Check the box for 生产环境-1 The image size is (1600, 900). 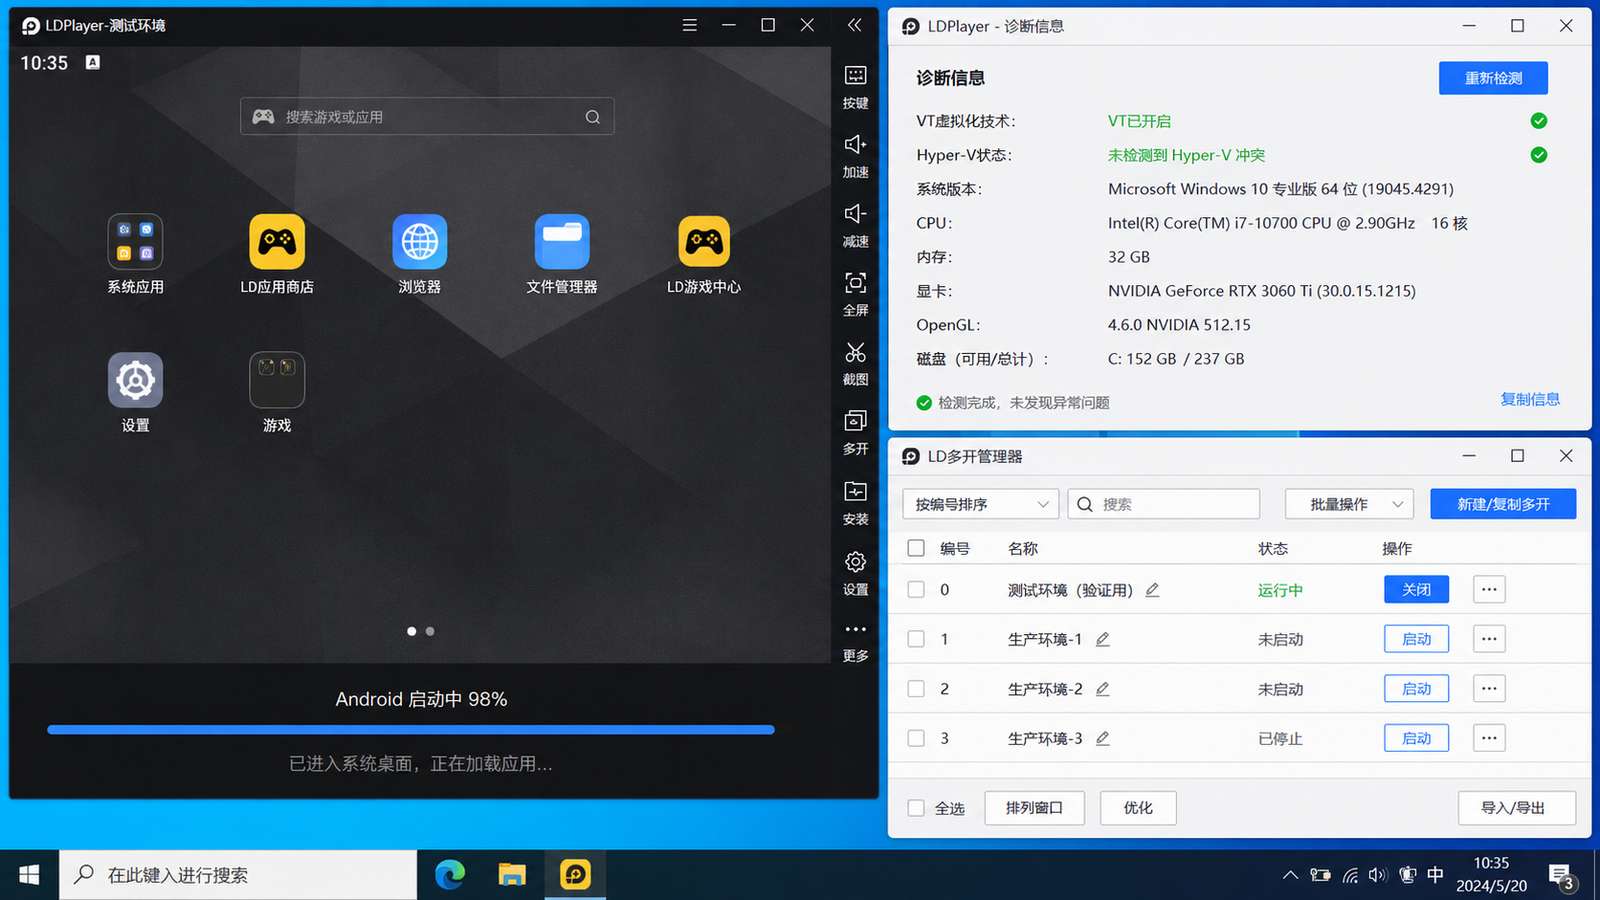click(x=916, y=639)
